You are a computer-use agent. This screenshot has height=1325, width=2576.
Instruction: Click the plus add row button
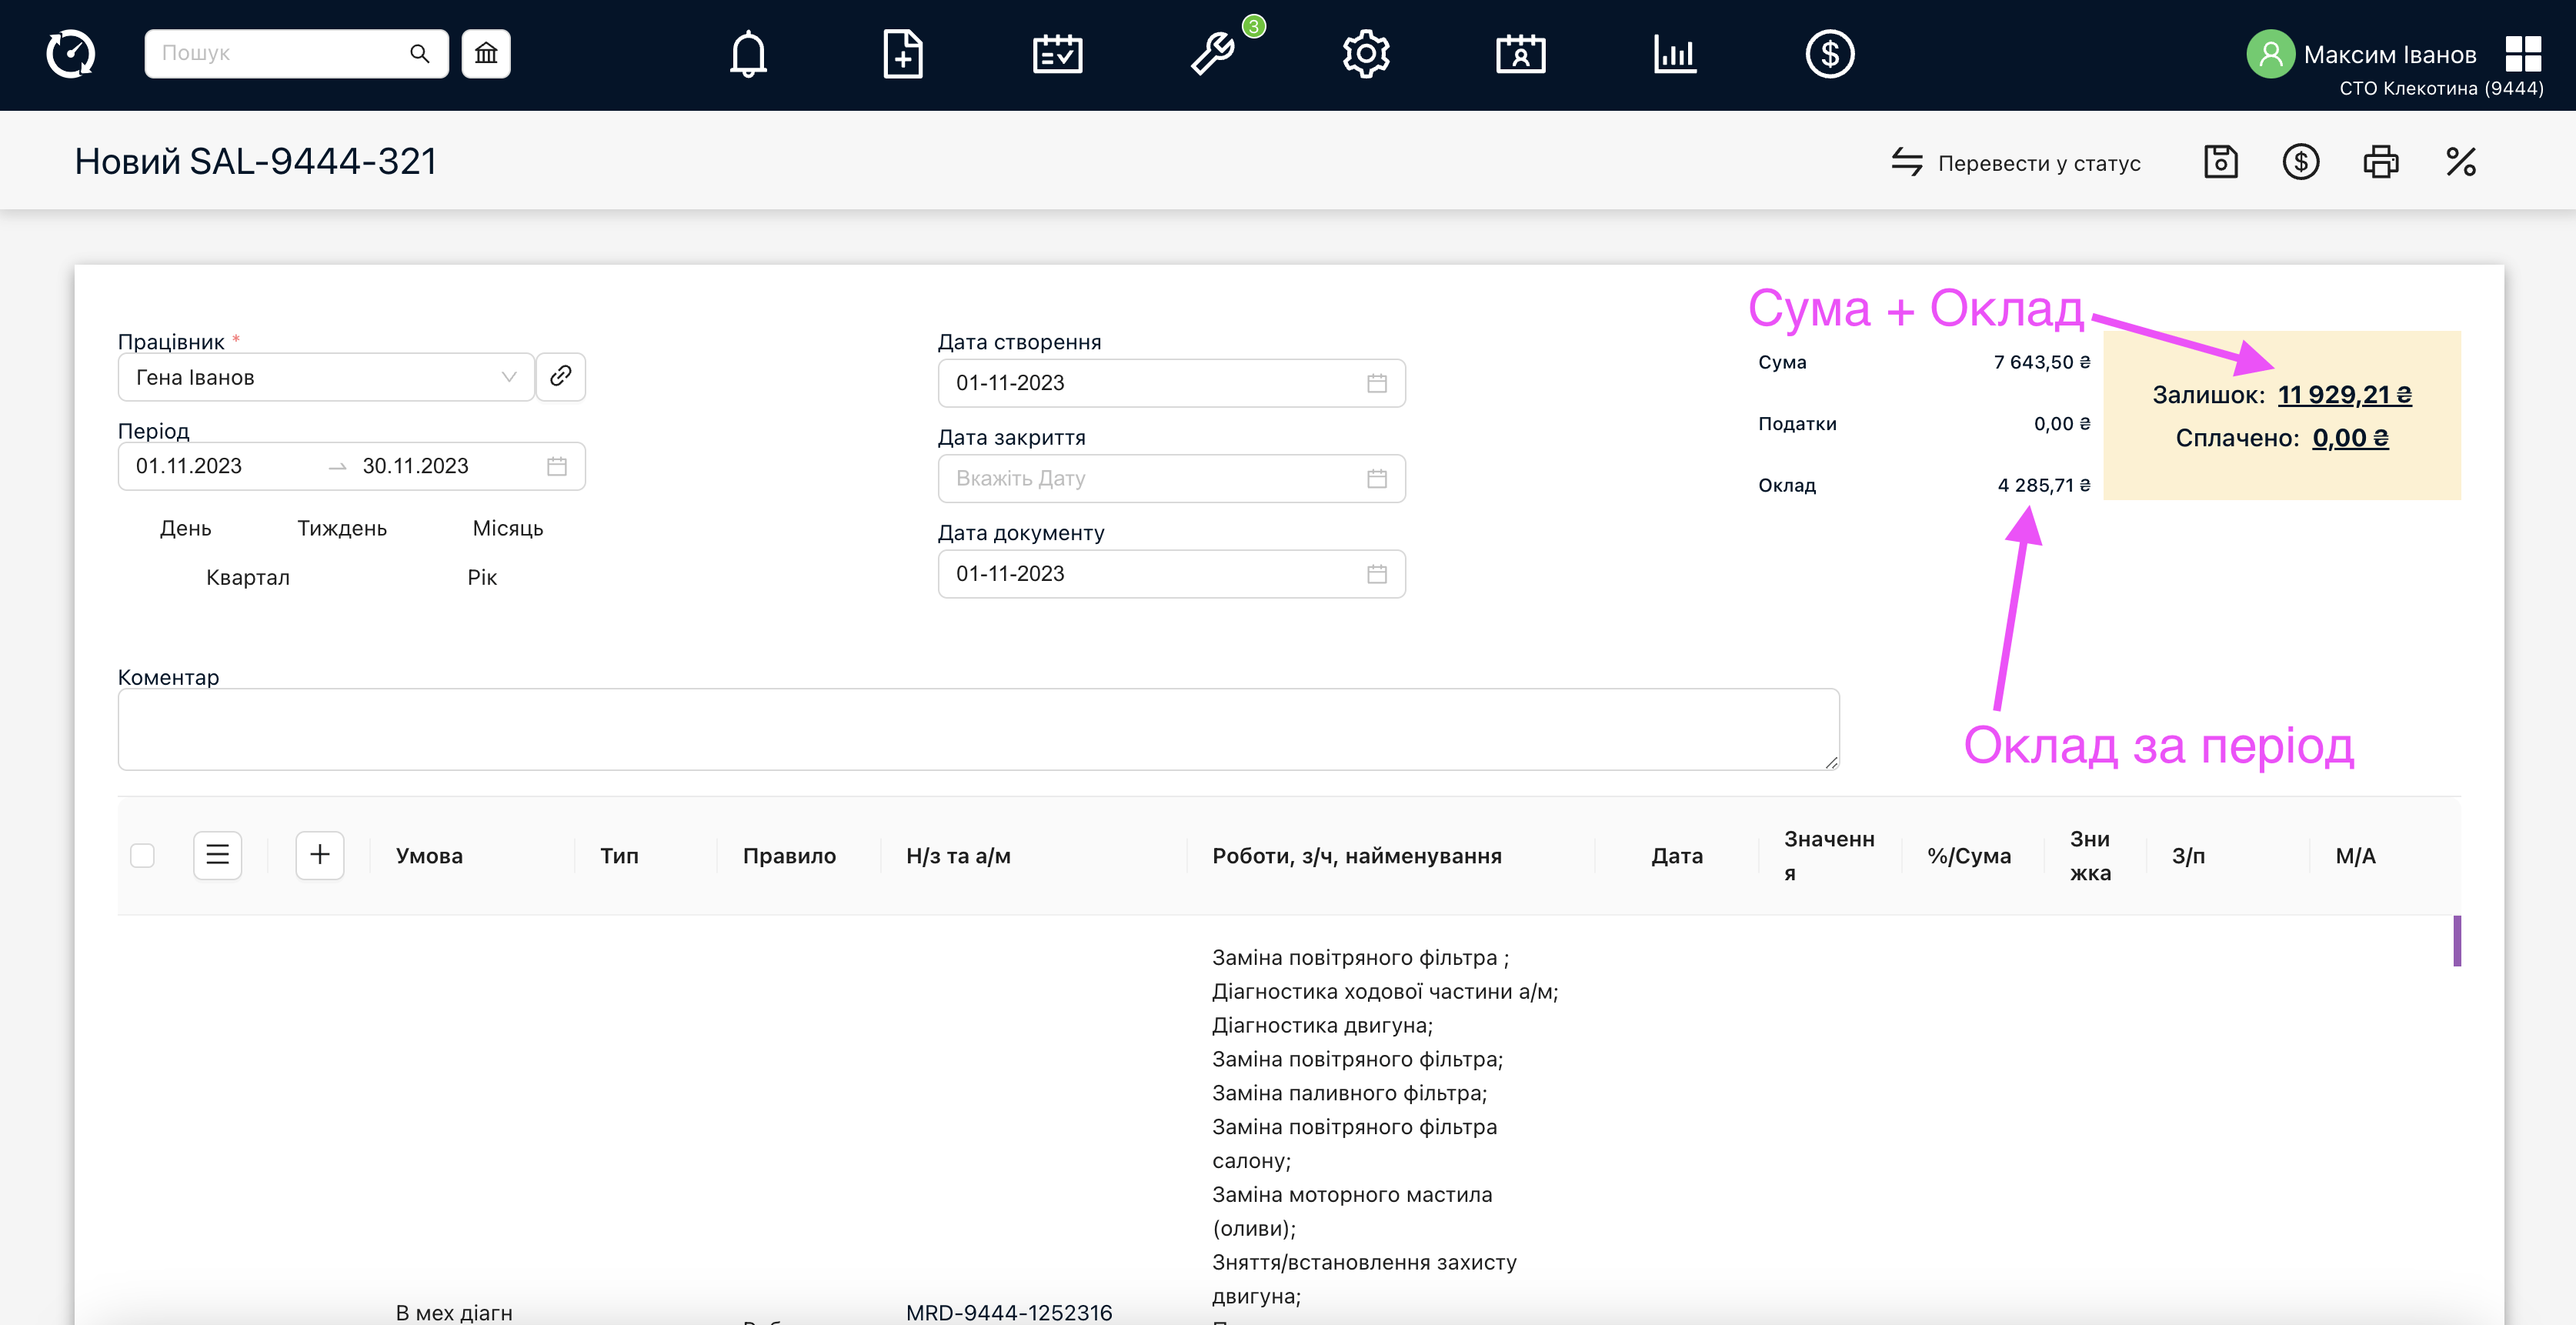tap(320, 856)
